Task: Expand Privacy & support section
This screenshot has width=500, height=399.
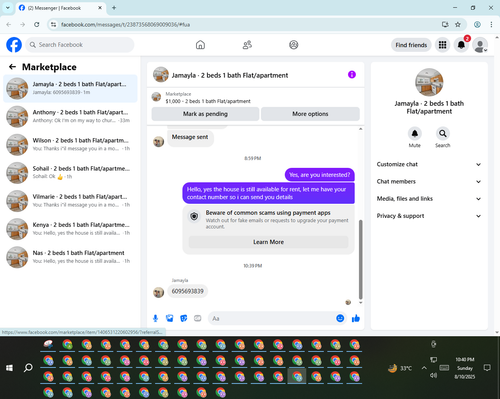Action: [429, 216]
